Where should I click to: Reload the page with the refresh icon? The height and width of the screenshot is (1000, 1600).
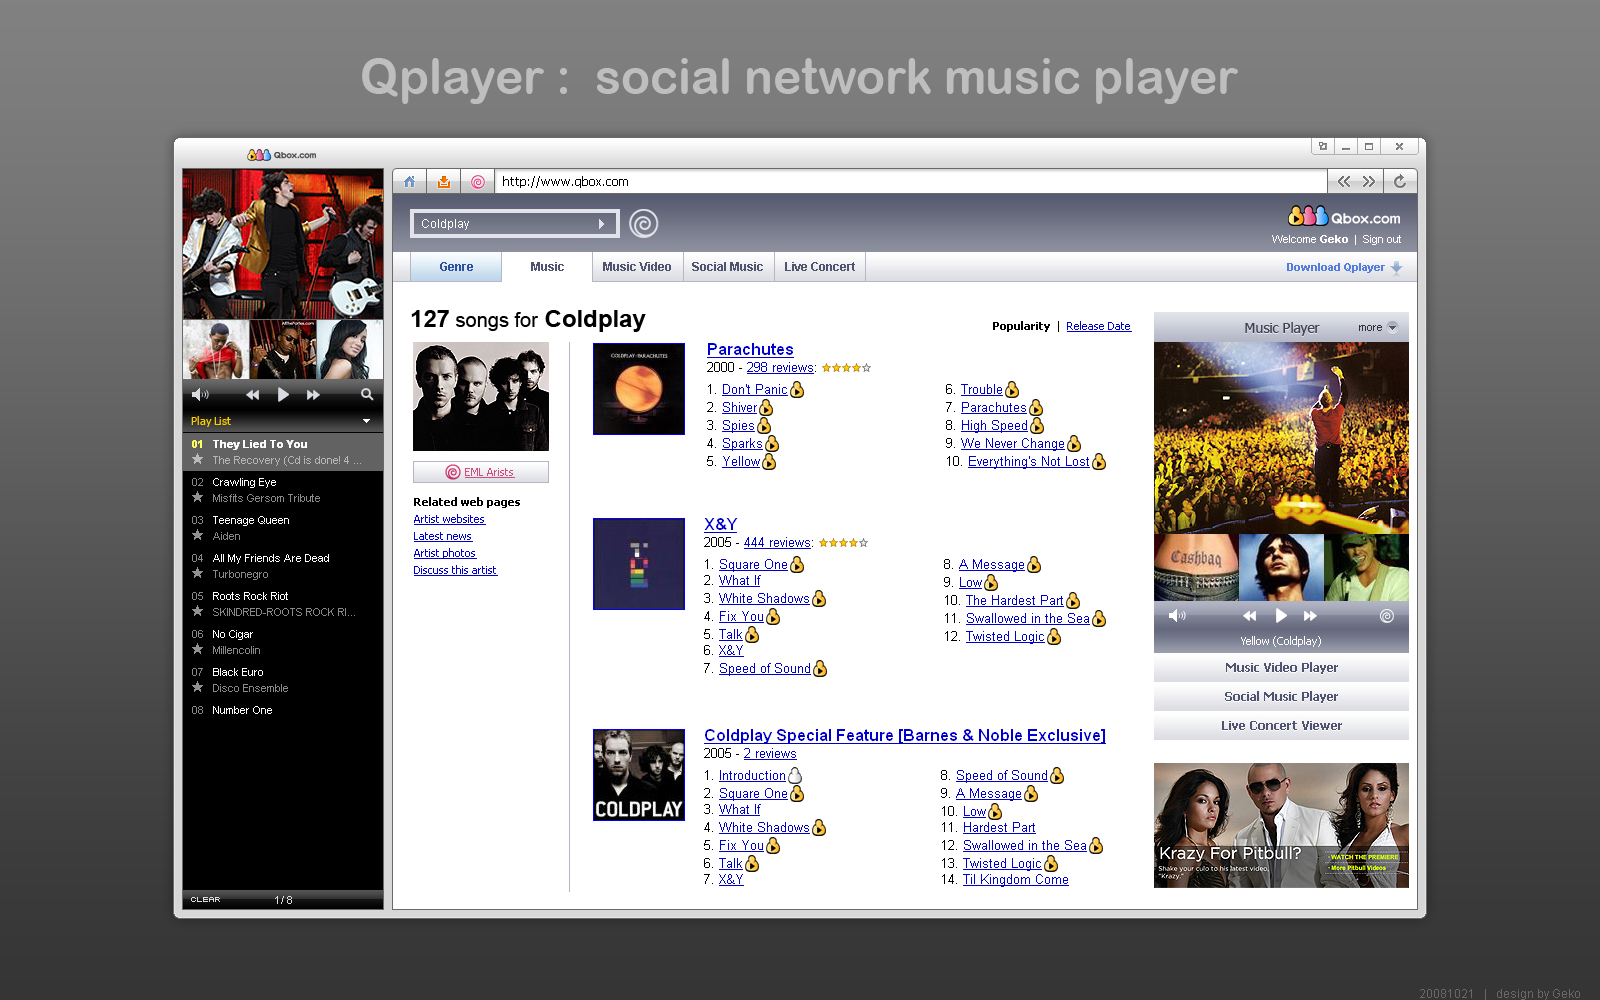point(1400,182)
